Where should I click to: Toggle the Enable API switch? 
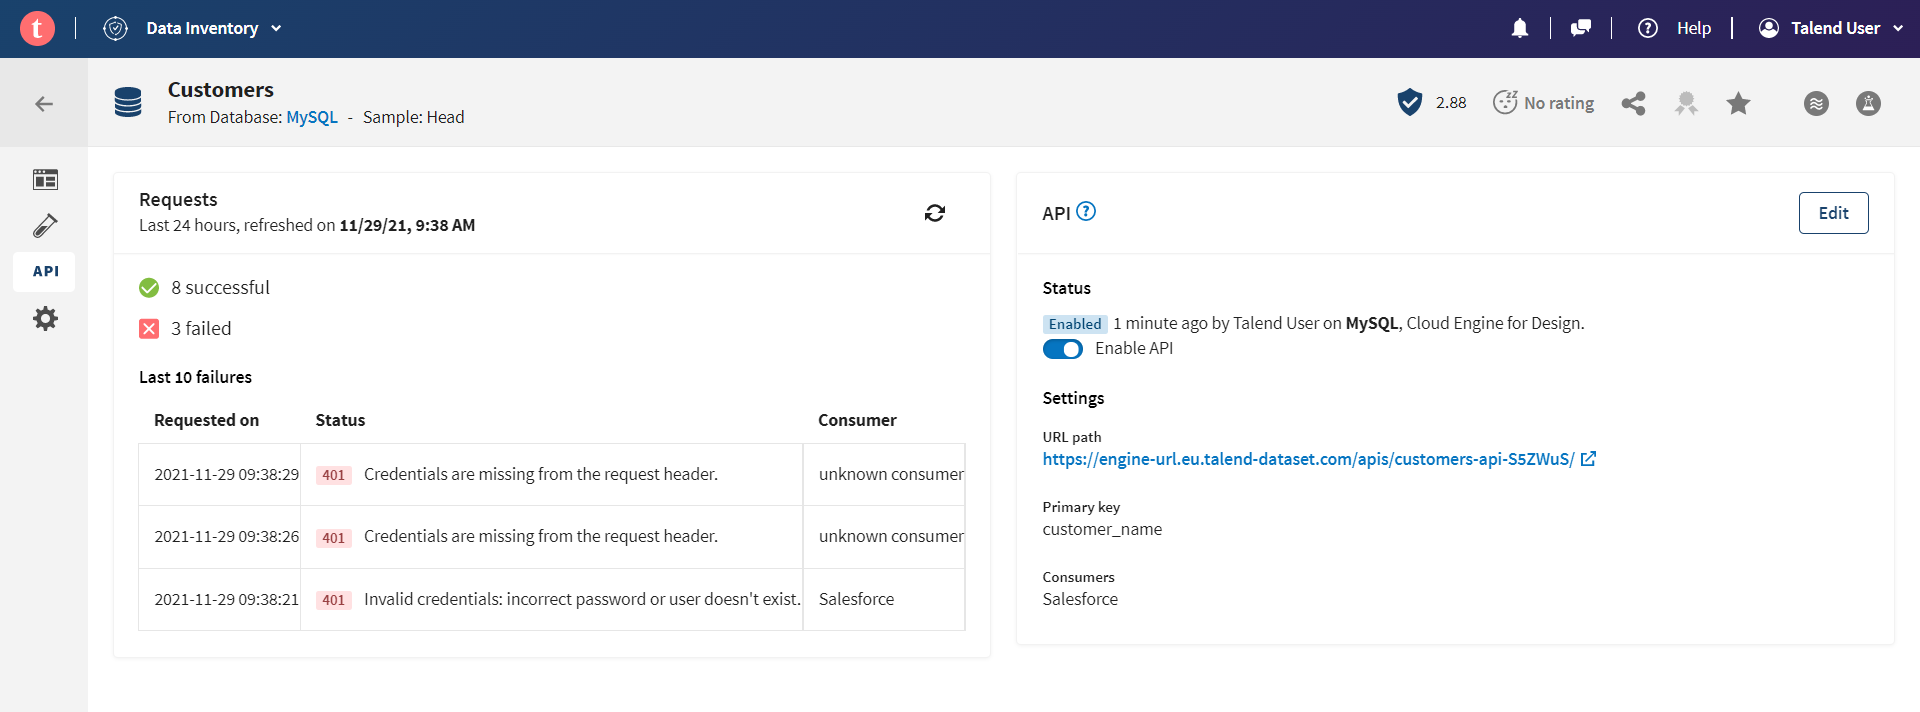point(1062,349)
